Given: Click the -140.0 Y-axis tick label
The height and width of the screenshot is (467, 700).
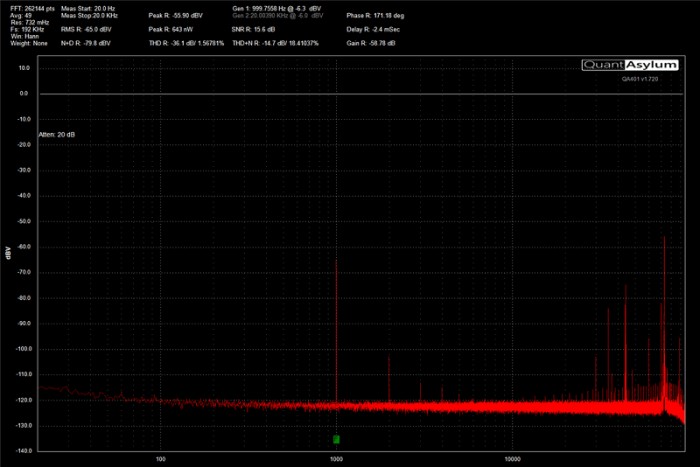Looking at the screenshot, I should coord(23,451).
